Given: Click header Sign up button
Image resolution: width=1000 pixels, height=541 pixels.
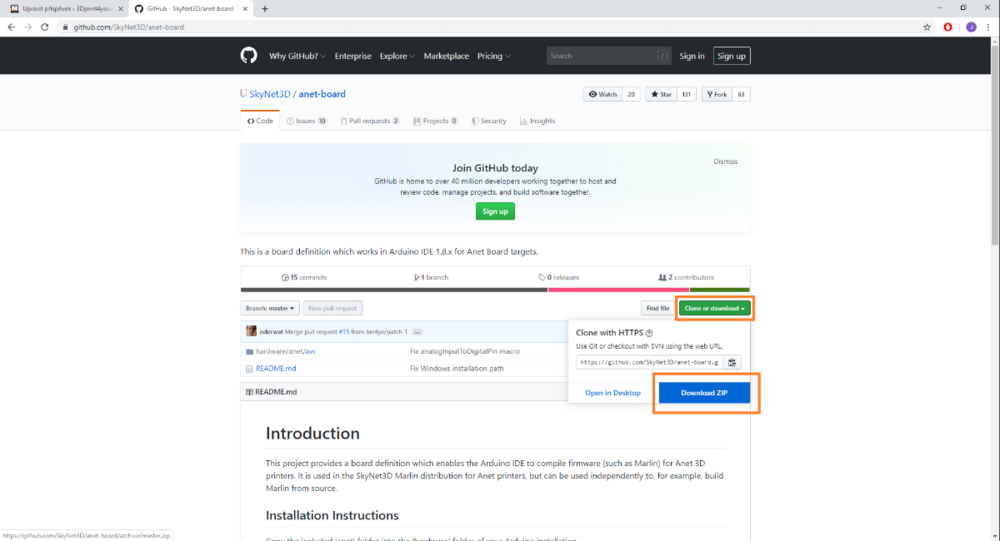Looking at the screenshot, I should pyautogui.click(x=732, y=56).
